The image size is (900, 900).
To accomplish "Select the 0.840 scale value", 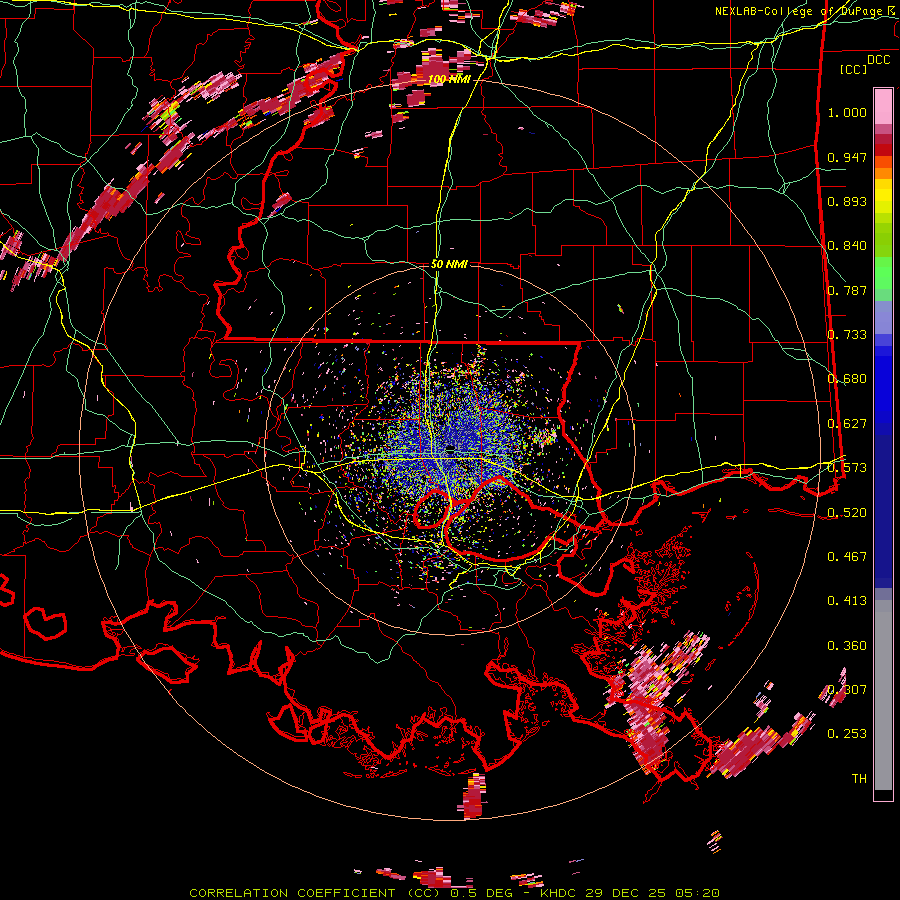I will point(847,246).
